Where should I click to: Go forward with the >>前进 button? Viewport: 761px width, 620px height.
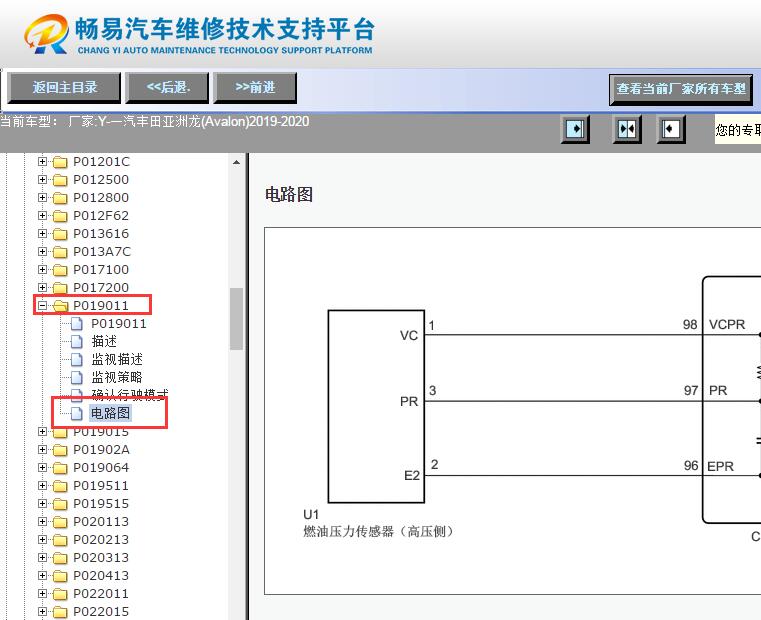(255, 87)
